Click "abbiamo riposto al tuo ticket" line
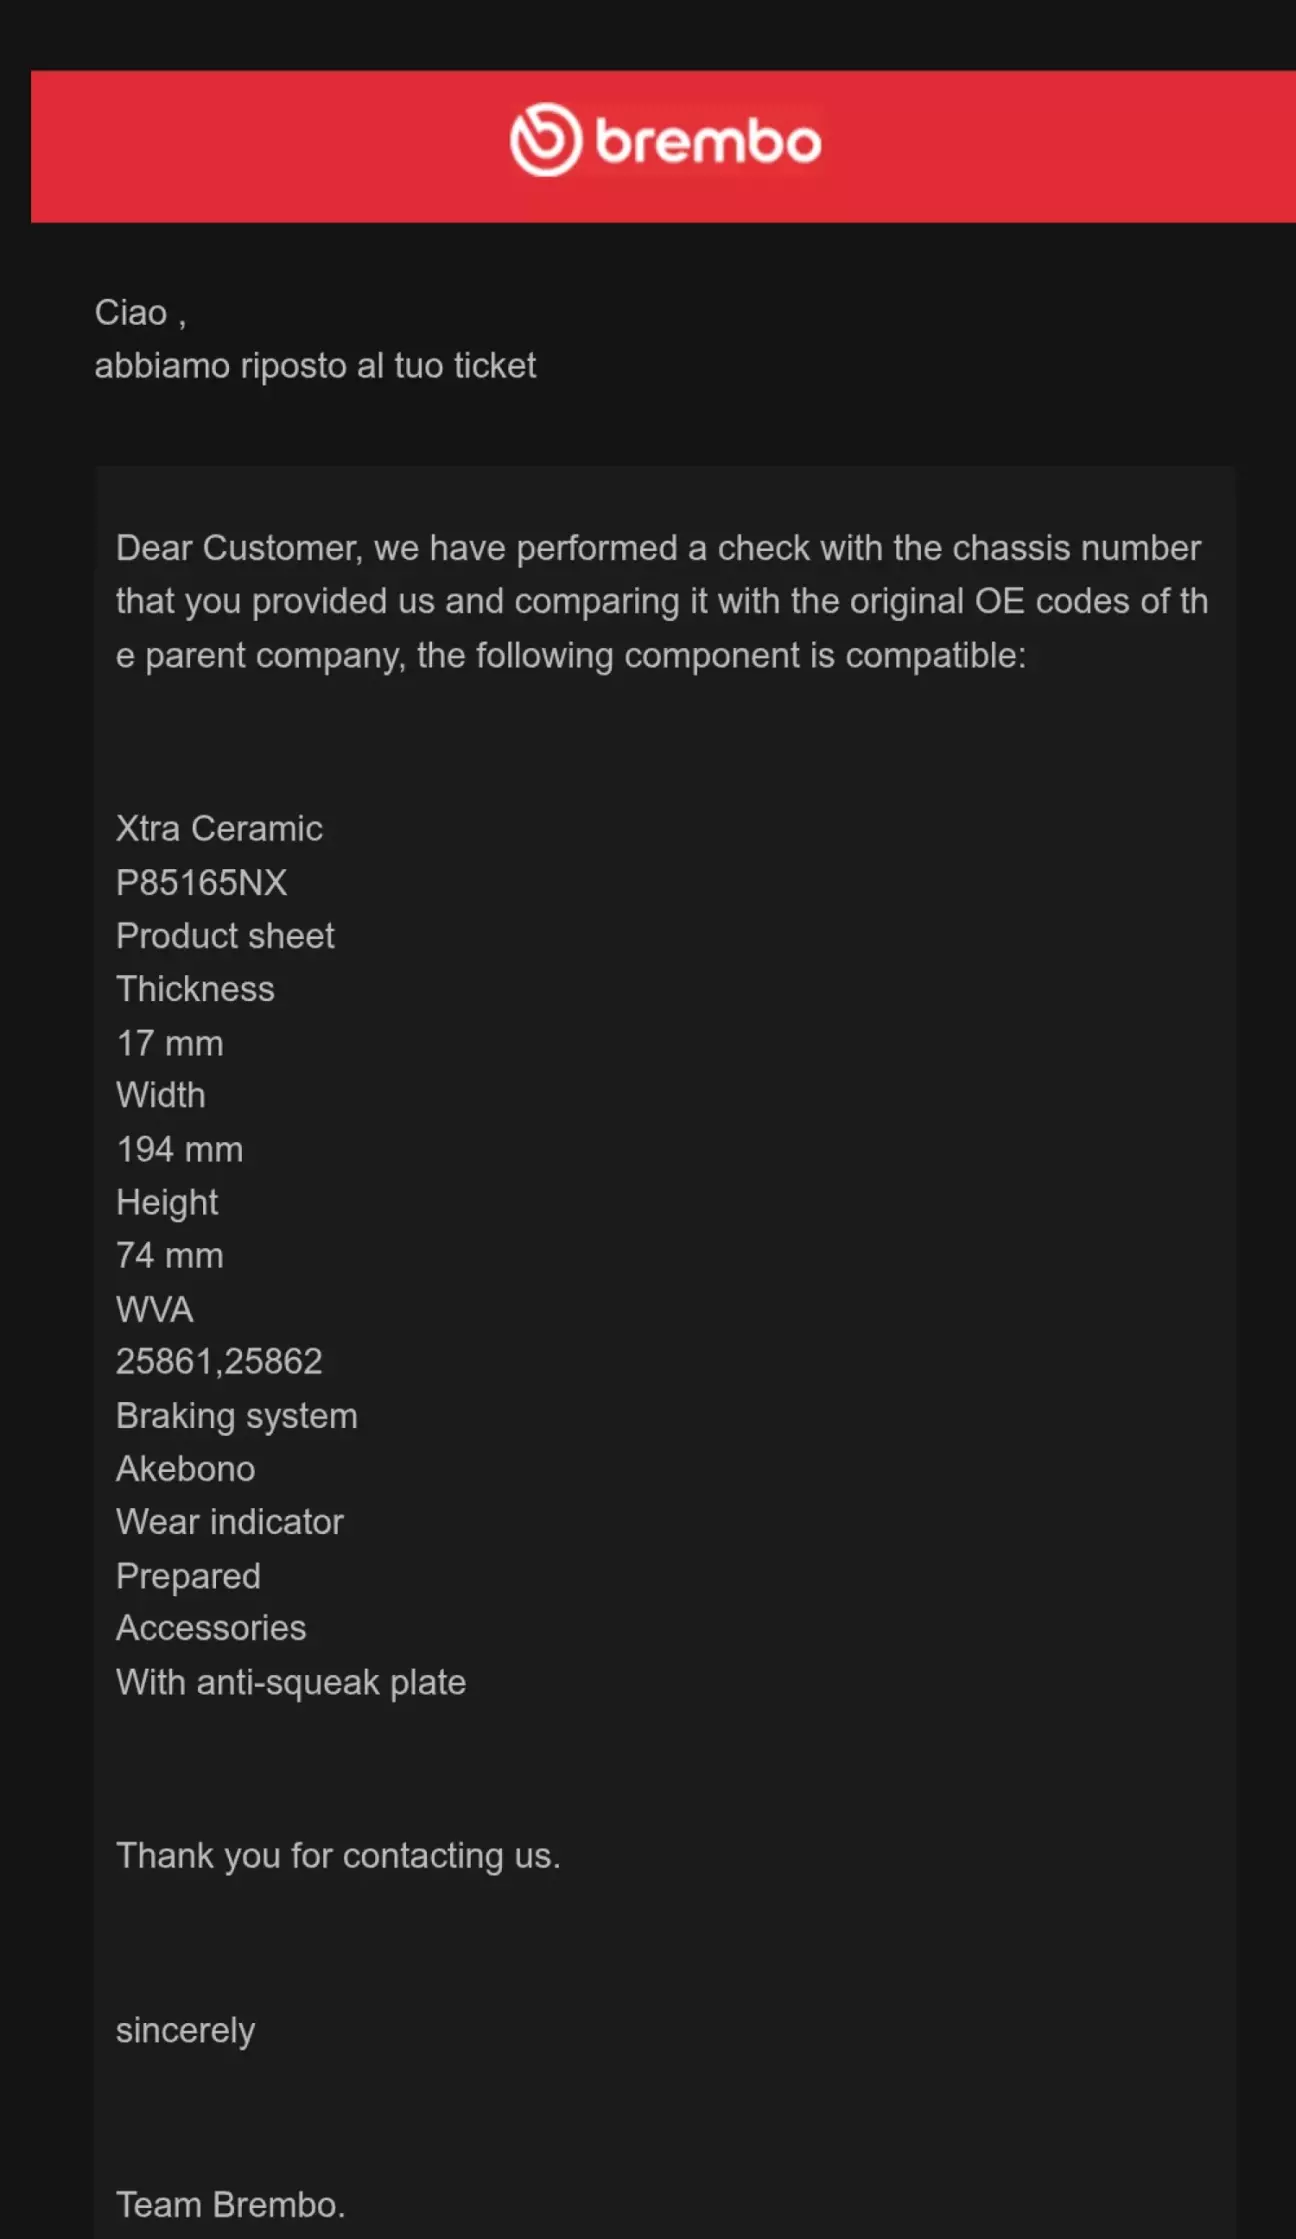 315,366
